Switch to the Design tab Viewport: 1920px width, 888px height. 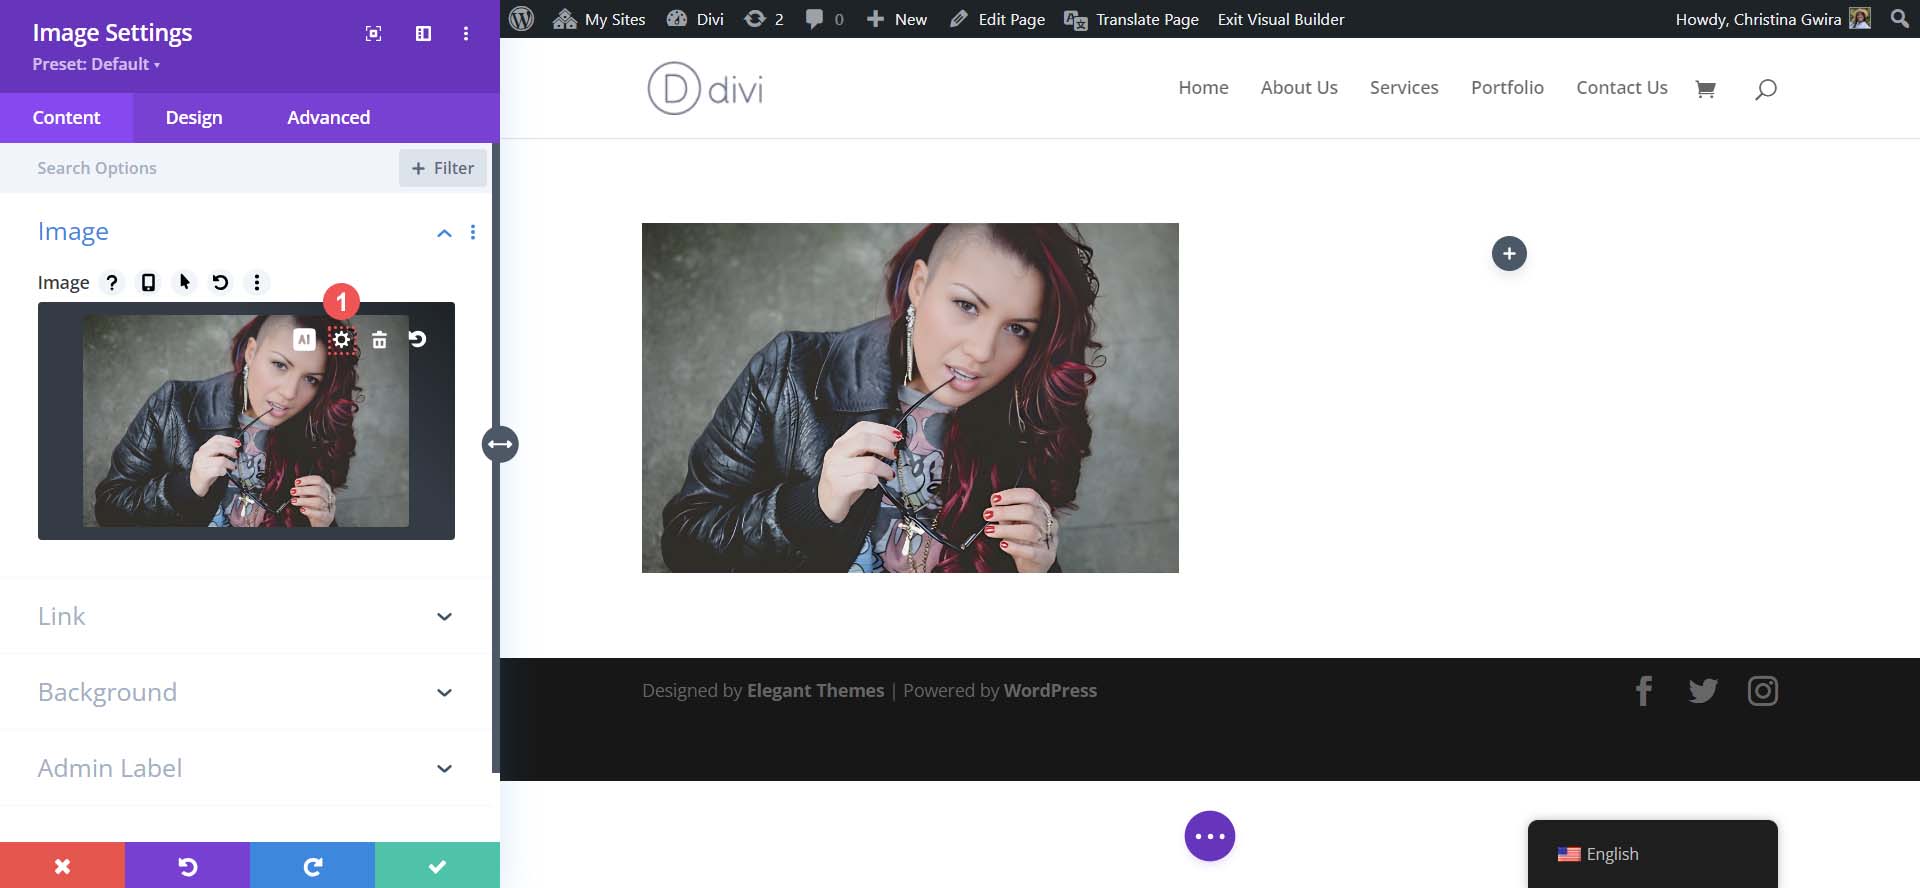pos(194,118)
